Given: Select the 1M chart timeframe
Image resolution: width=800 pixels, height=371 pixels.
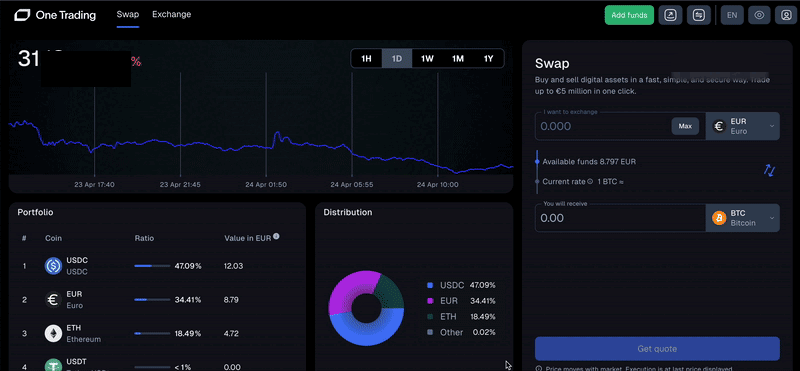Looking at the screenshot, I should (458, 59).
